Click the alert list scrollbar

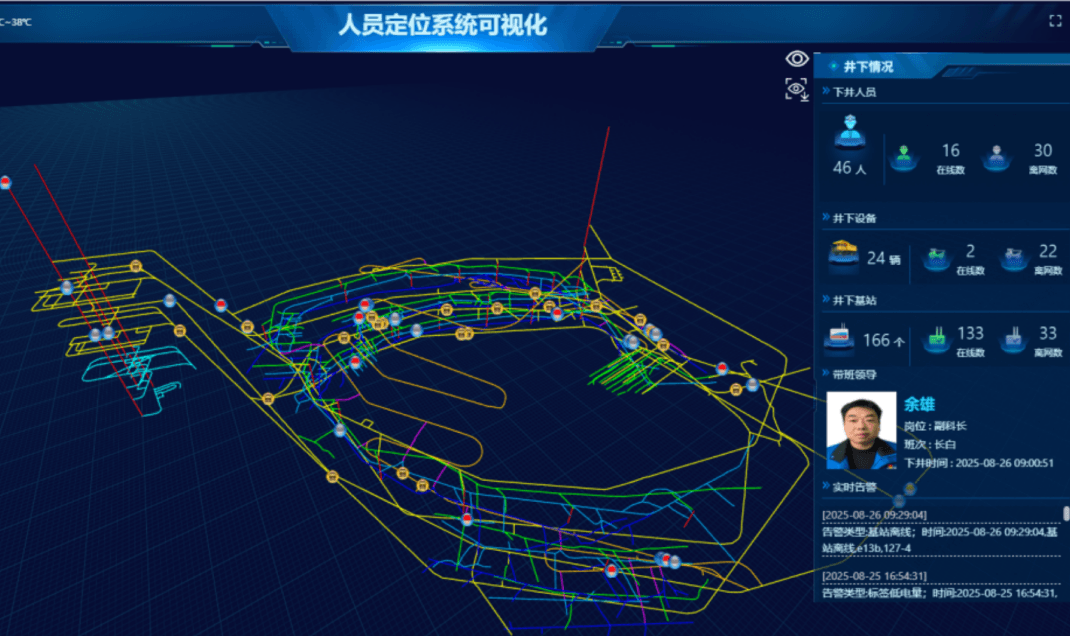click(x=1066, y=513)
